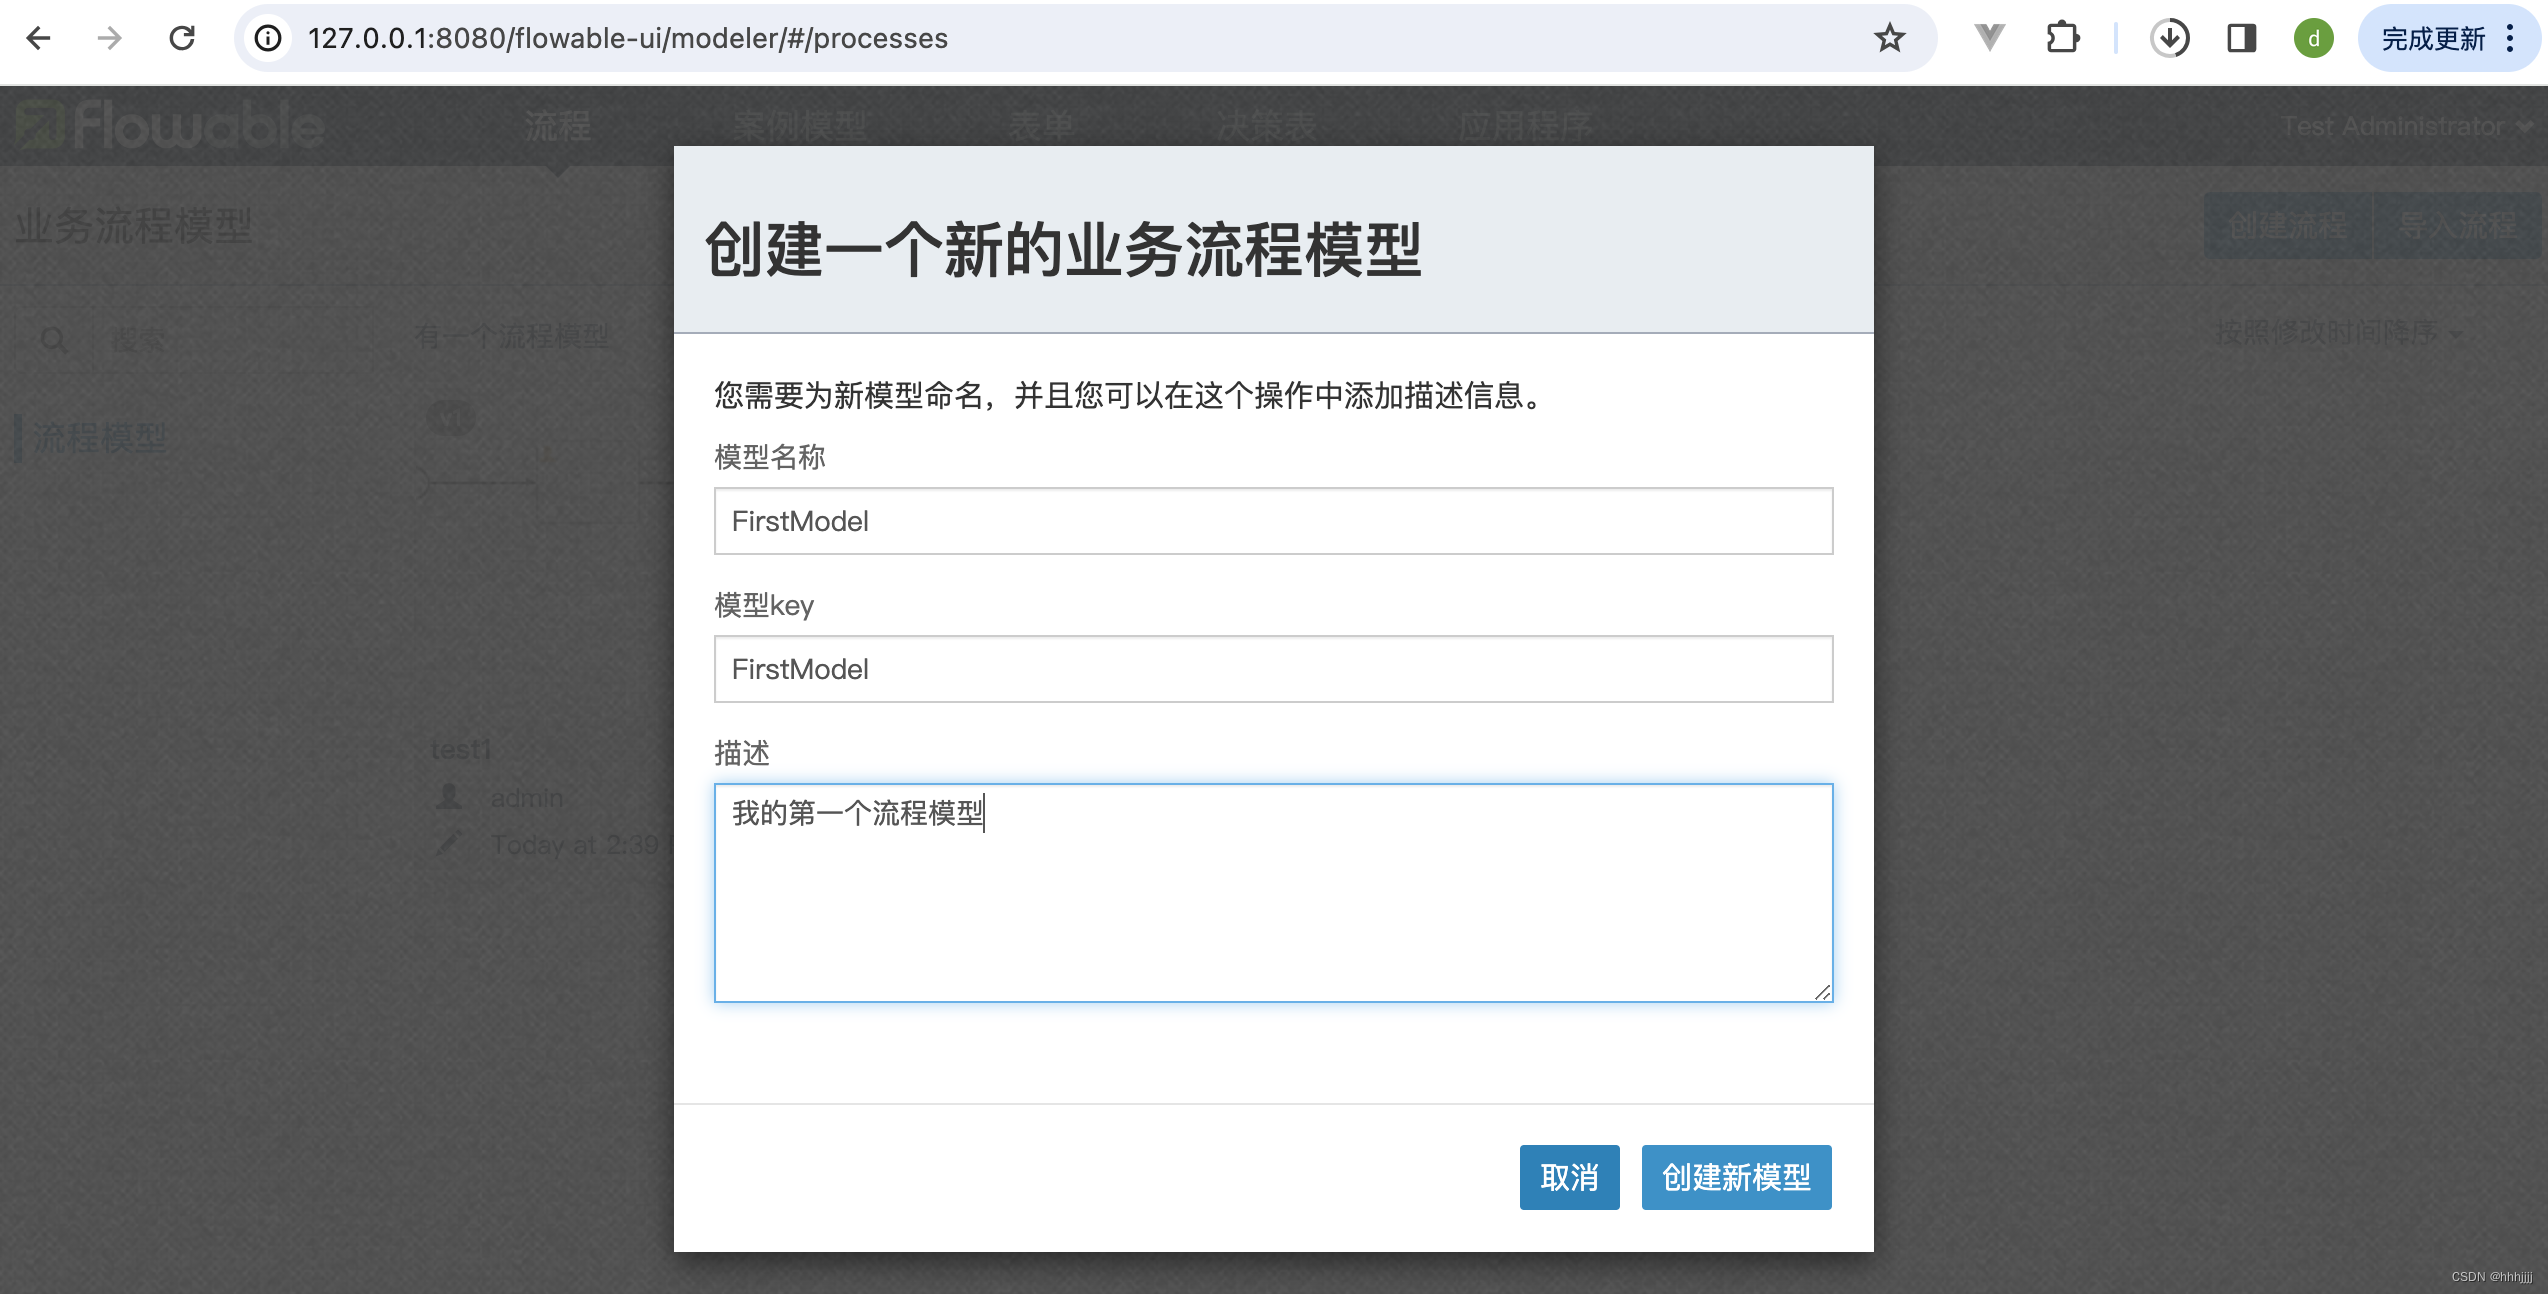
Task: Open the 流程 tab in the header
Action: [557, 126]
